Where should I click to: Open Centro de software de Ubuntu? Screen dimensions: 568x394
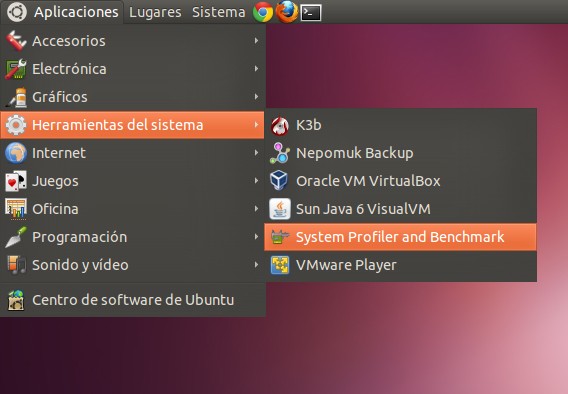click(133, 300)
